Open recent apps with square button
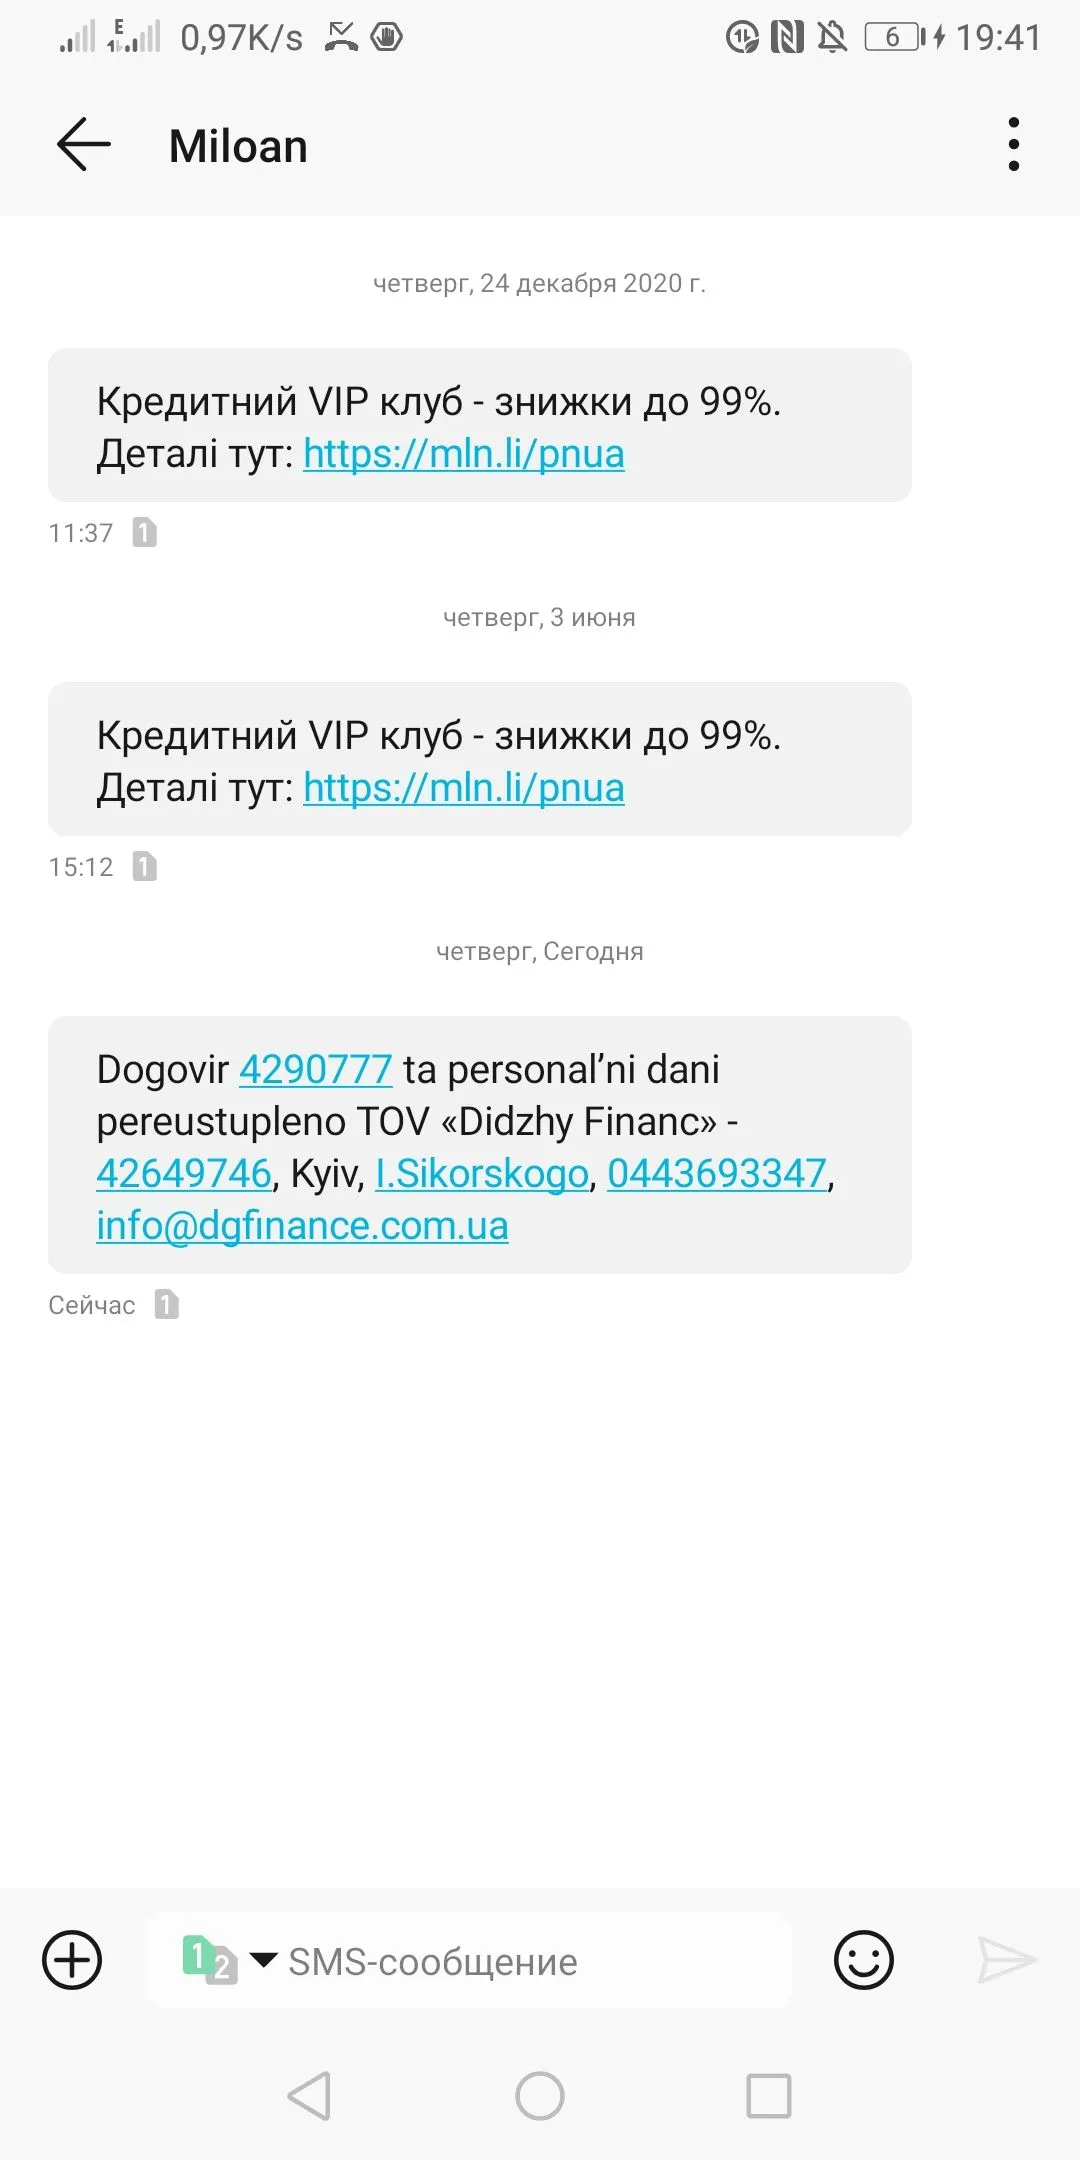This screenshot has width=1080, height=2160. [x=769, y=2095]
